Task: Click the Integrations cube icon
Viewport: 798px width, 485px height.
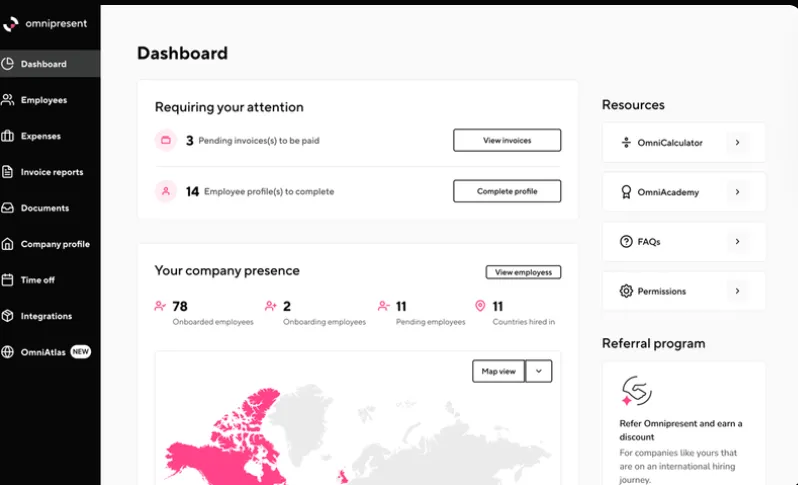Action: [7, 316]
